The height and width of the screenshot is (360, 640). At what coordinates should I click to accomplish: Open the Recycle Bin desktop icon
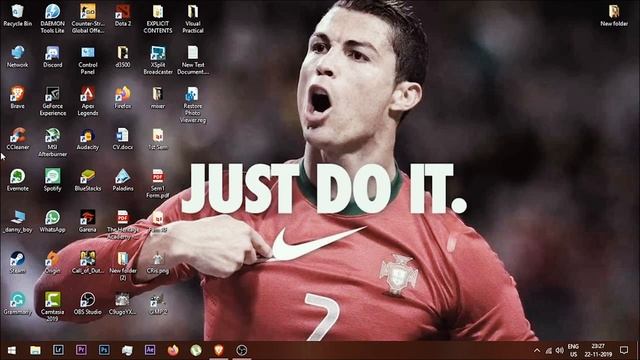pos(18,16)
